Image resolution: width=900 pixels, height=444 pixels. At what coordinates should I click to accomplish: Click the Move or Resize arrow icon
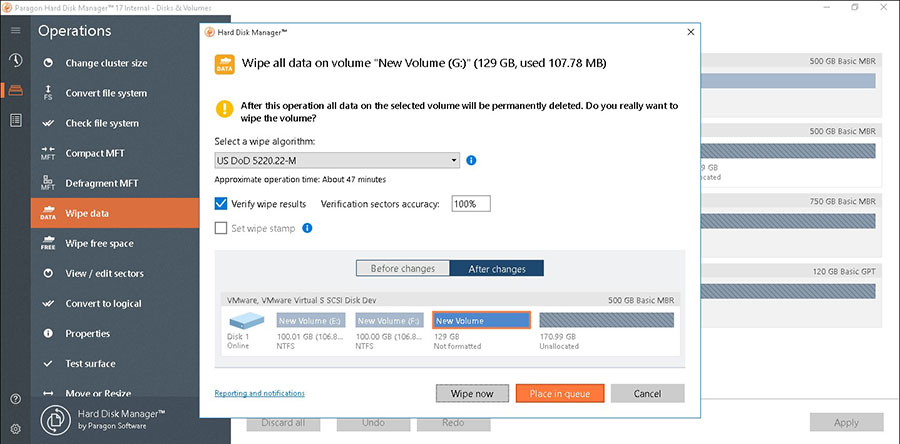[48, 394]
